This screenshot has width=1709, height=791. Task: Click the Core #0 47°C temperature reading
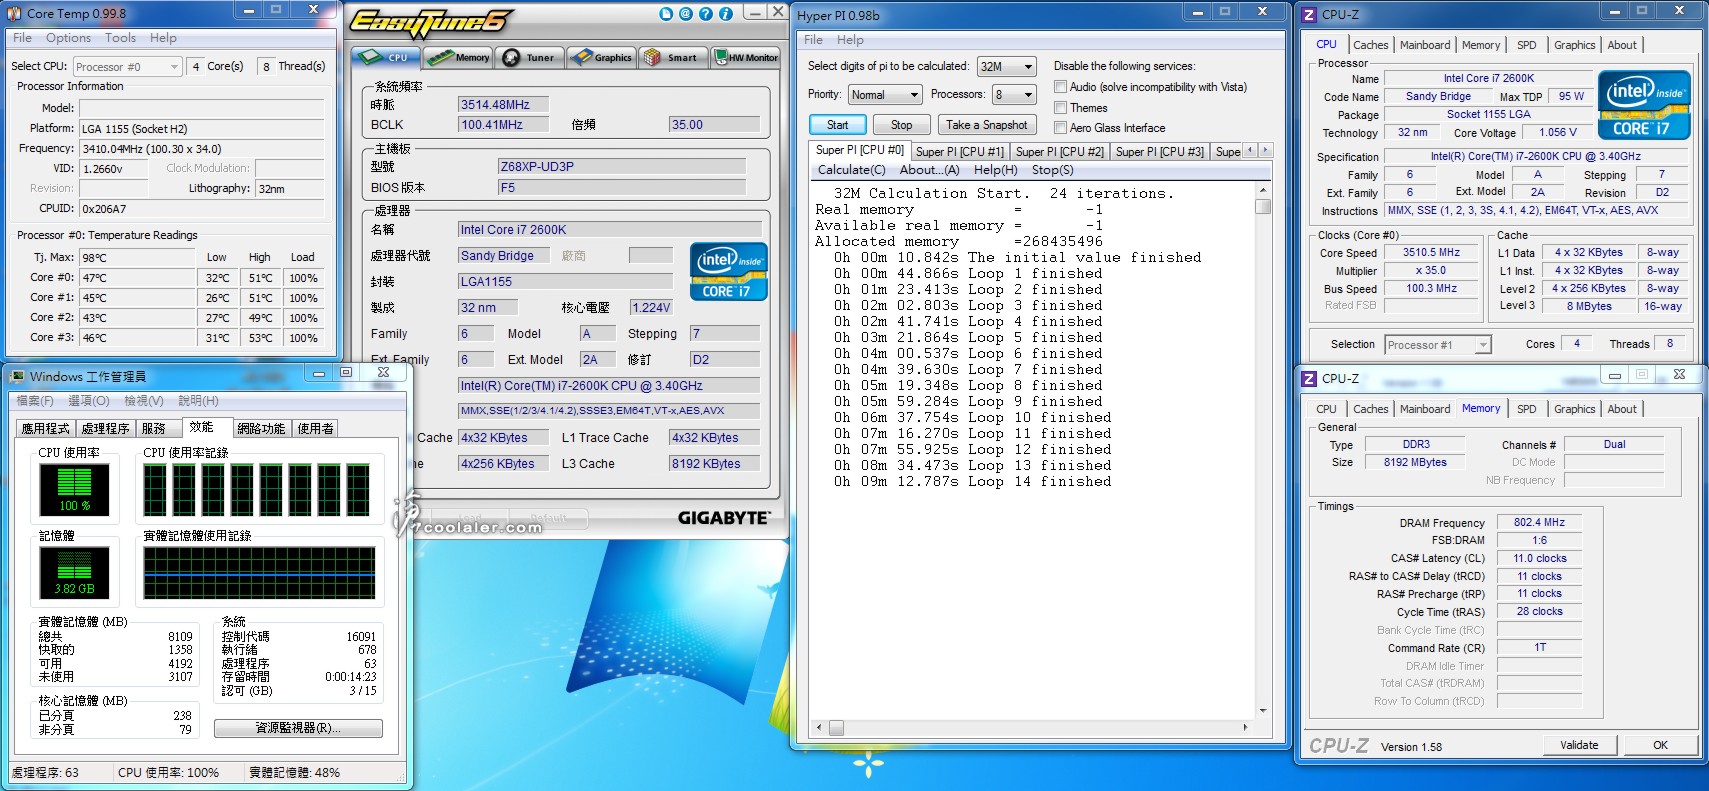pyautogui.click(x=137, y=278)
